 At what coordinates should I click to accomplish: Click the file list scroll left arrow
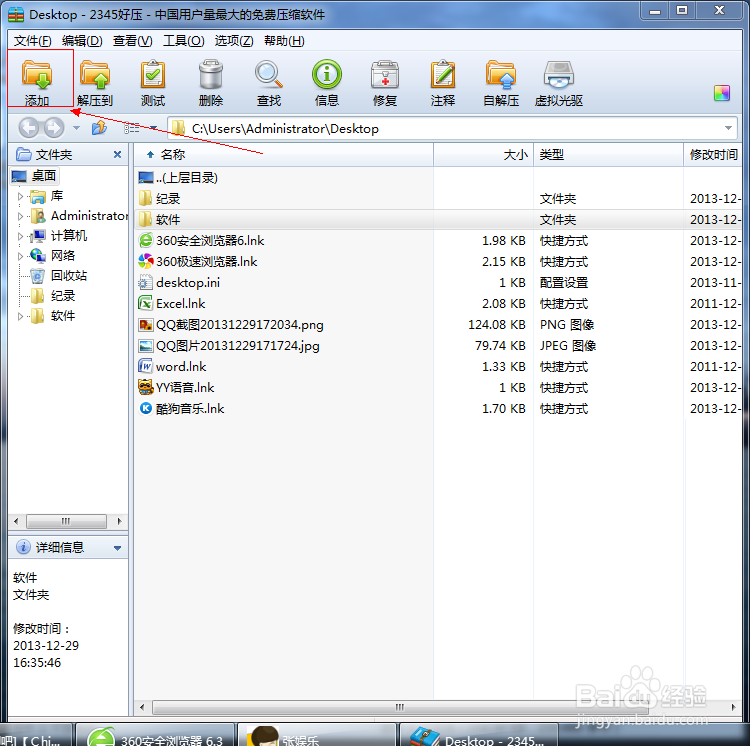coord(142,707)
